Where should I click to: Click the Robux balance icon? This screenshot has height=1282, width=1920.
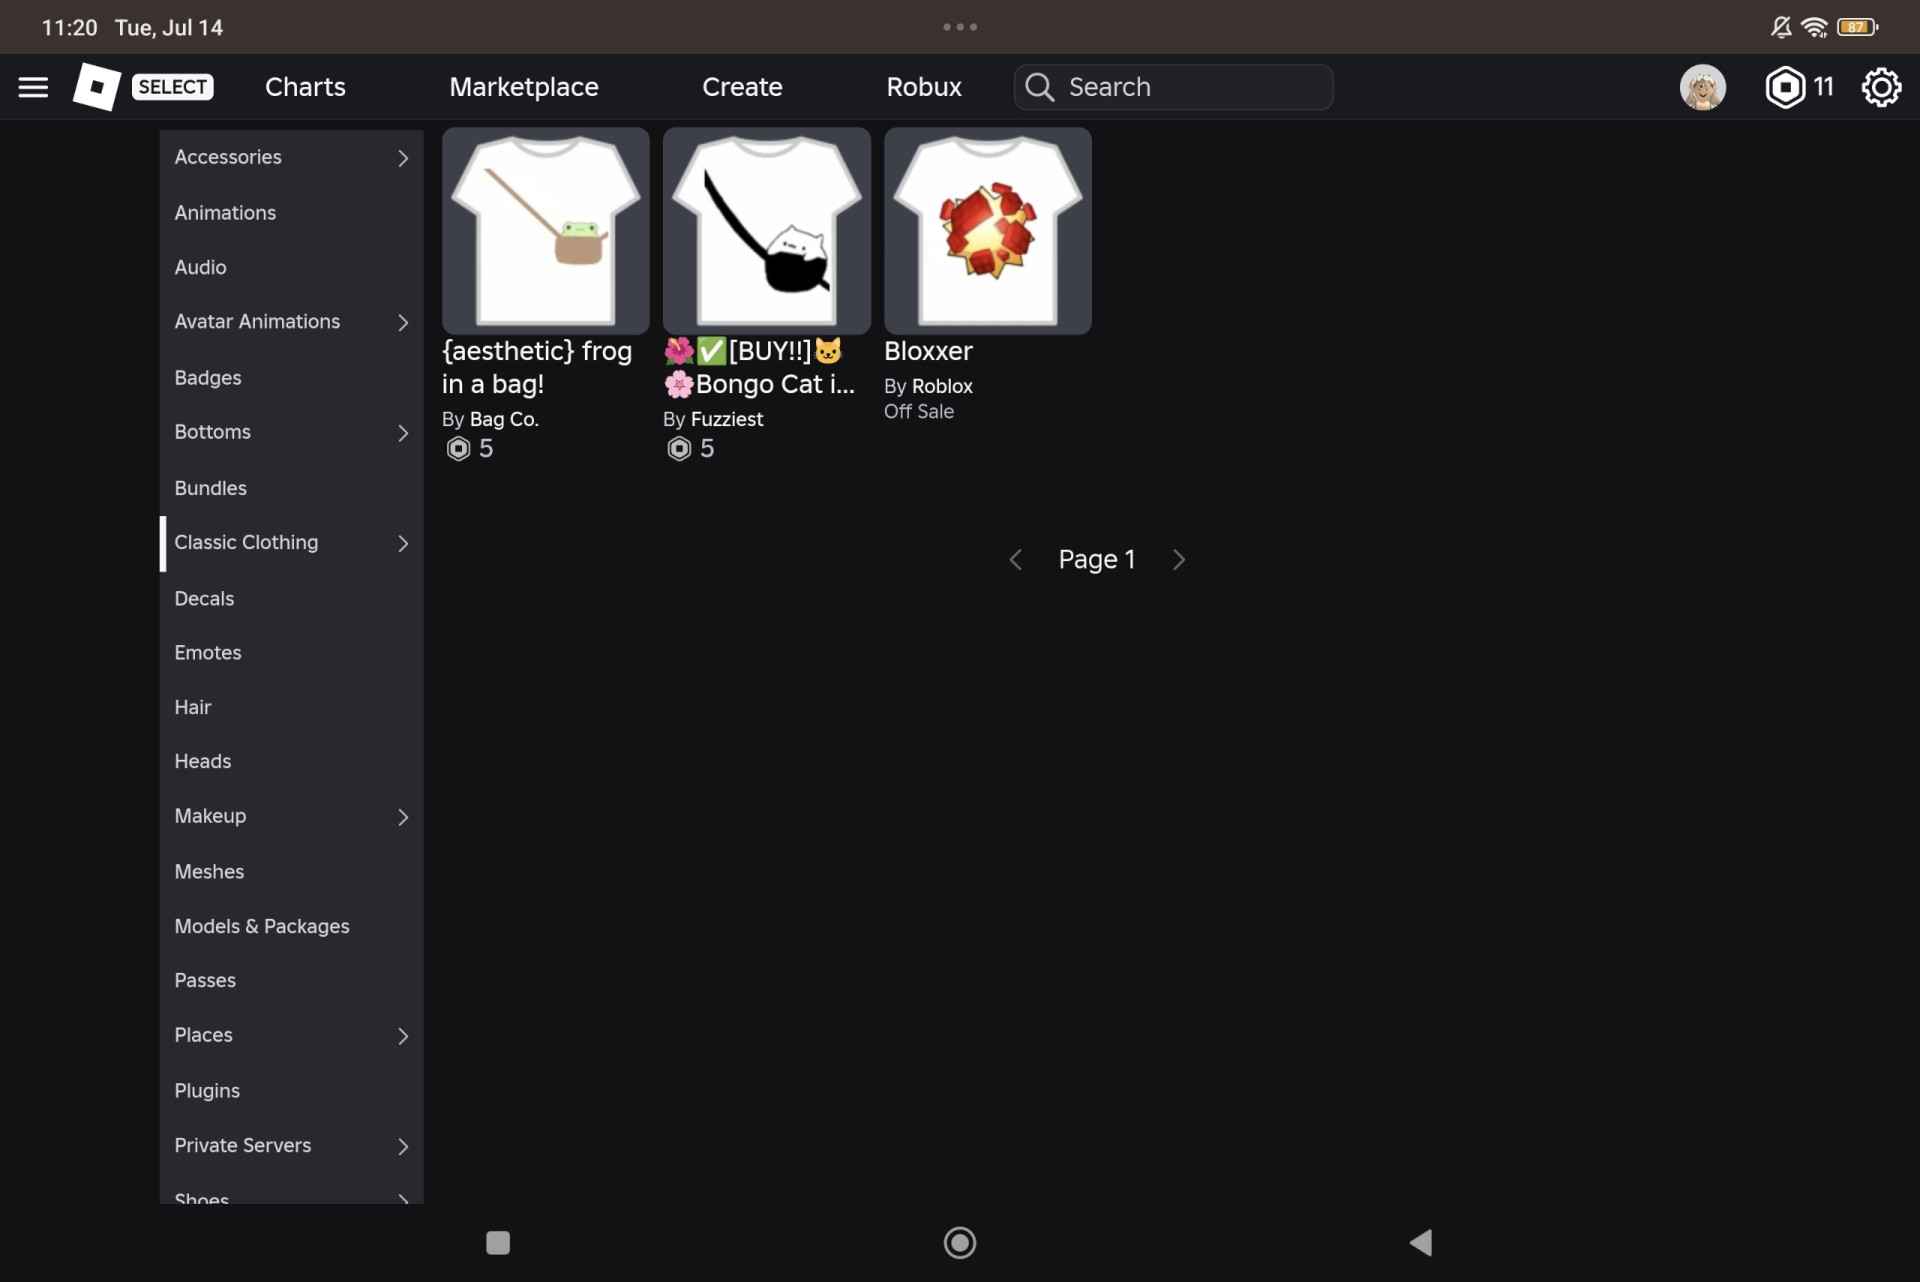pos(1785,87)
